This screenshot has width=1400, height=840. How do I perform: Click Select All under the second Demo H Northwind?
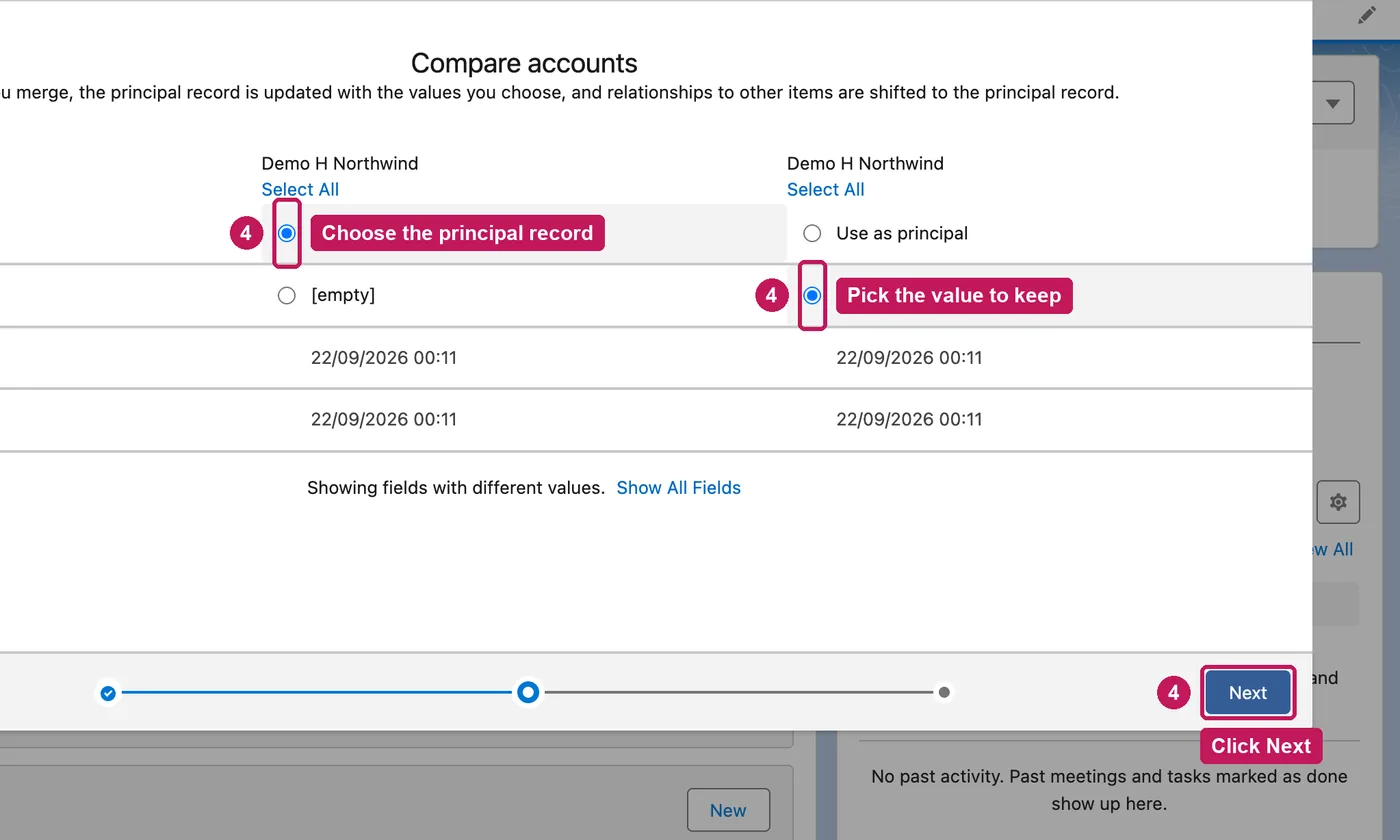pos(825,190)
